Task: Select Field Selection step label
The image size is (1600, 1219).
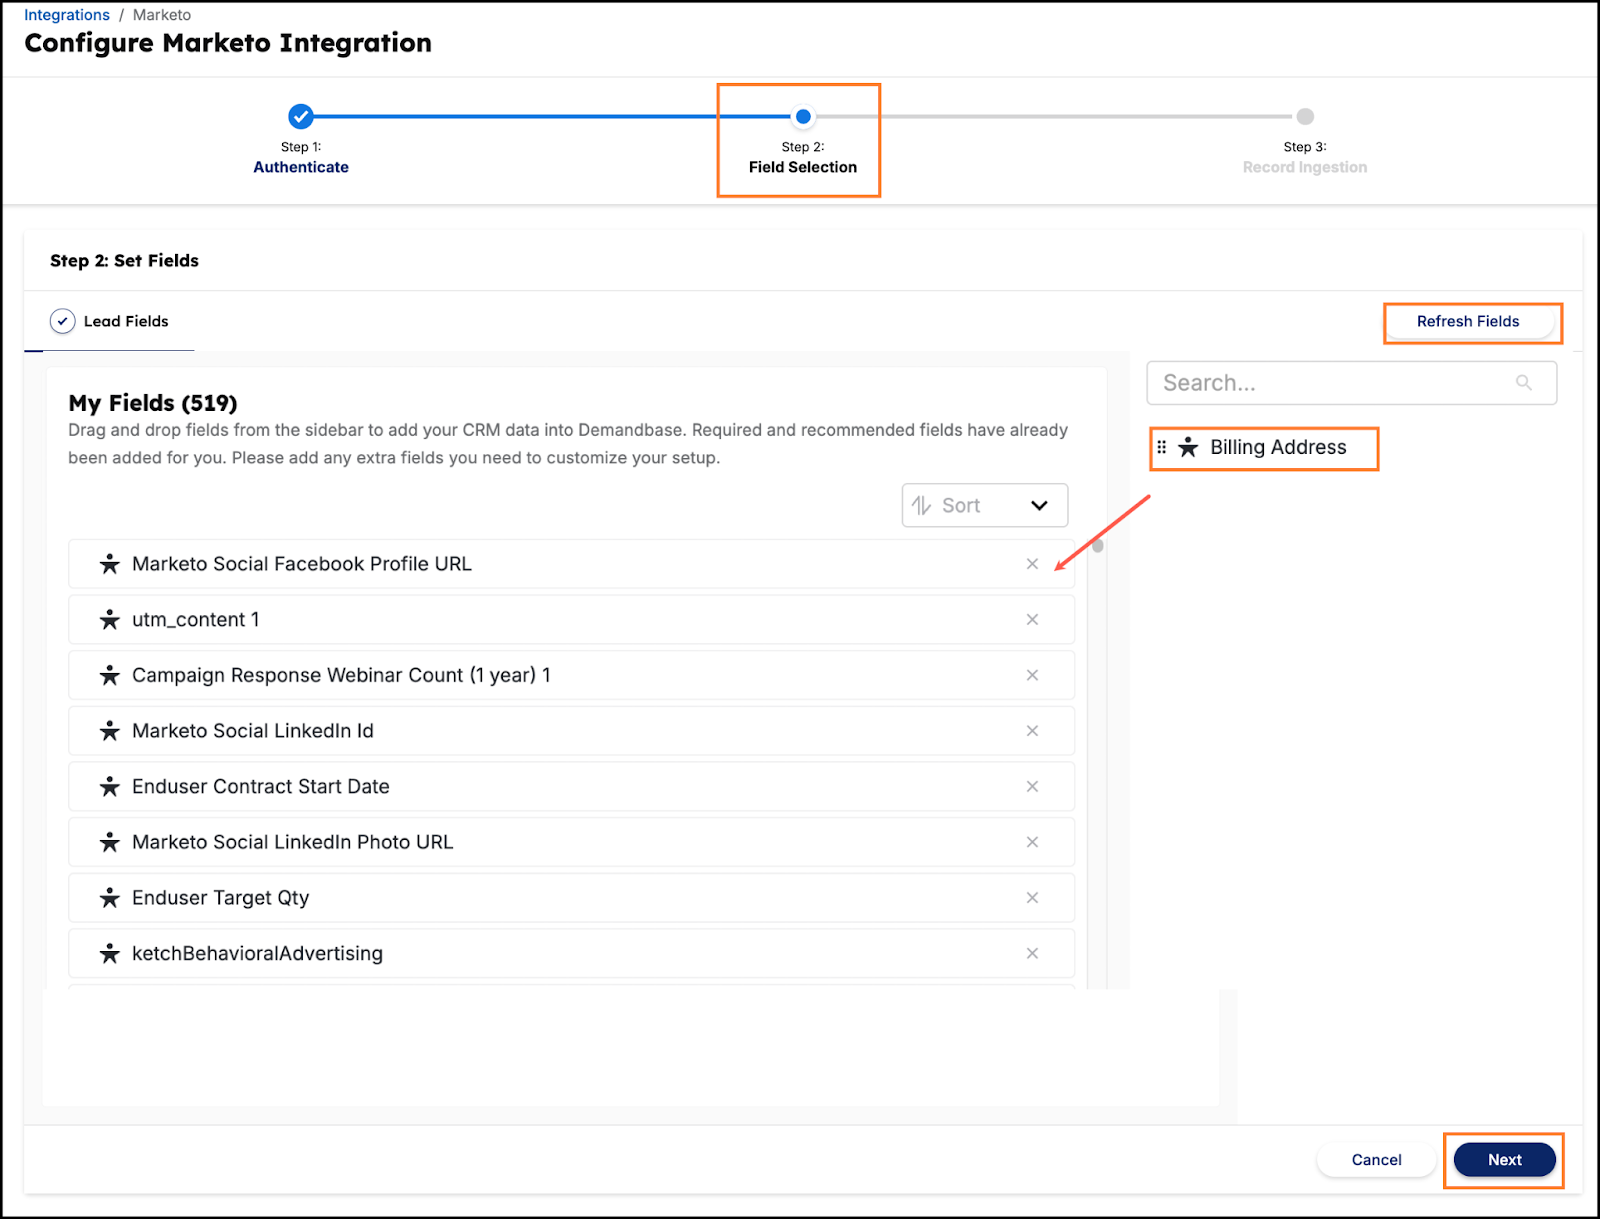Action: pyautogui.click(x=803, y=167)
